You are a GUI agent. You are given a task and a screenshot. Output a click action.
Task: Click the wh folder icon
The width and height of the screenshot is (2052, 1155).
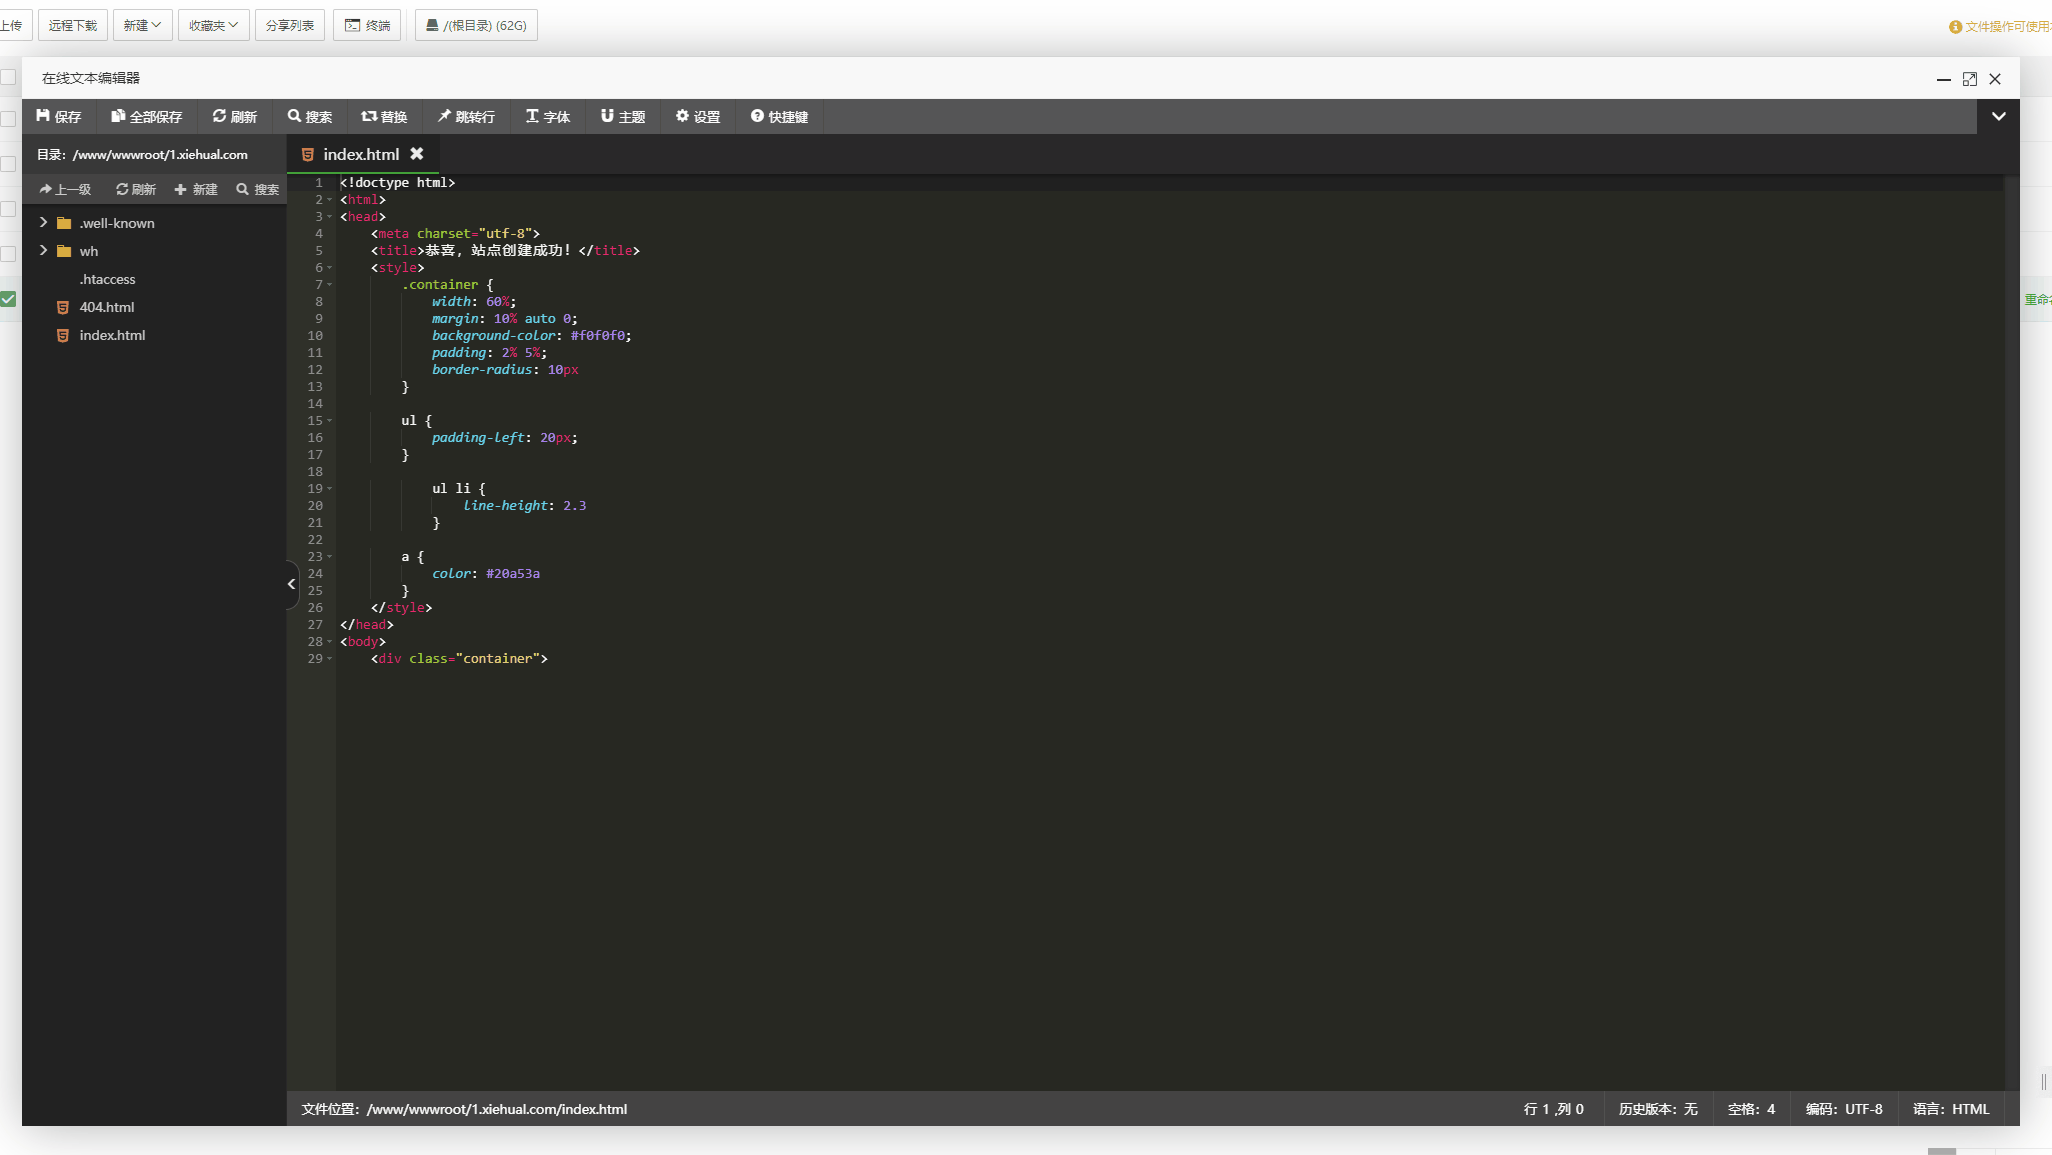tap(64, 251)
